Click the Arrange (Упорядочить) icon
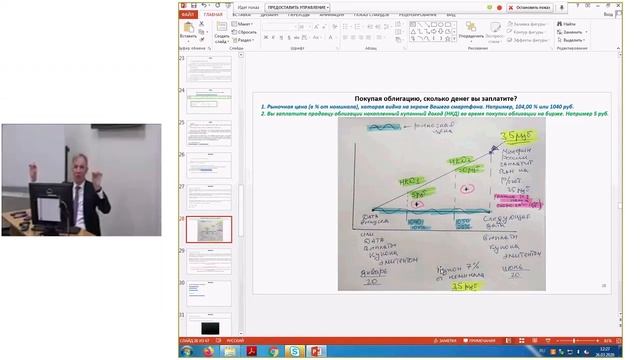The width and height of the screenshot is (640, 360). coord(471,27)
